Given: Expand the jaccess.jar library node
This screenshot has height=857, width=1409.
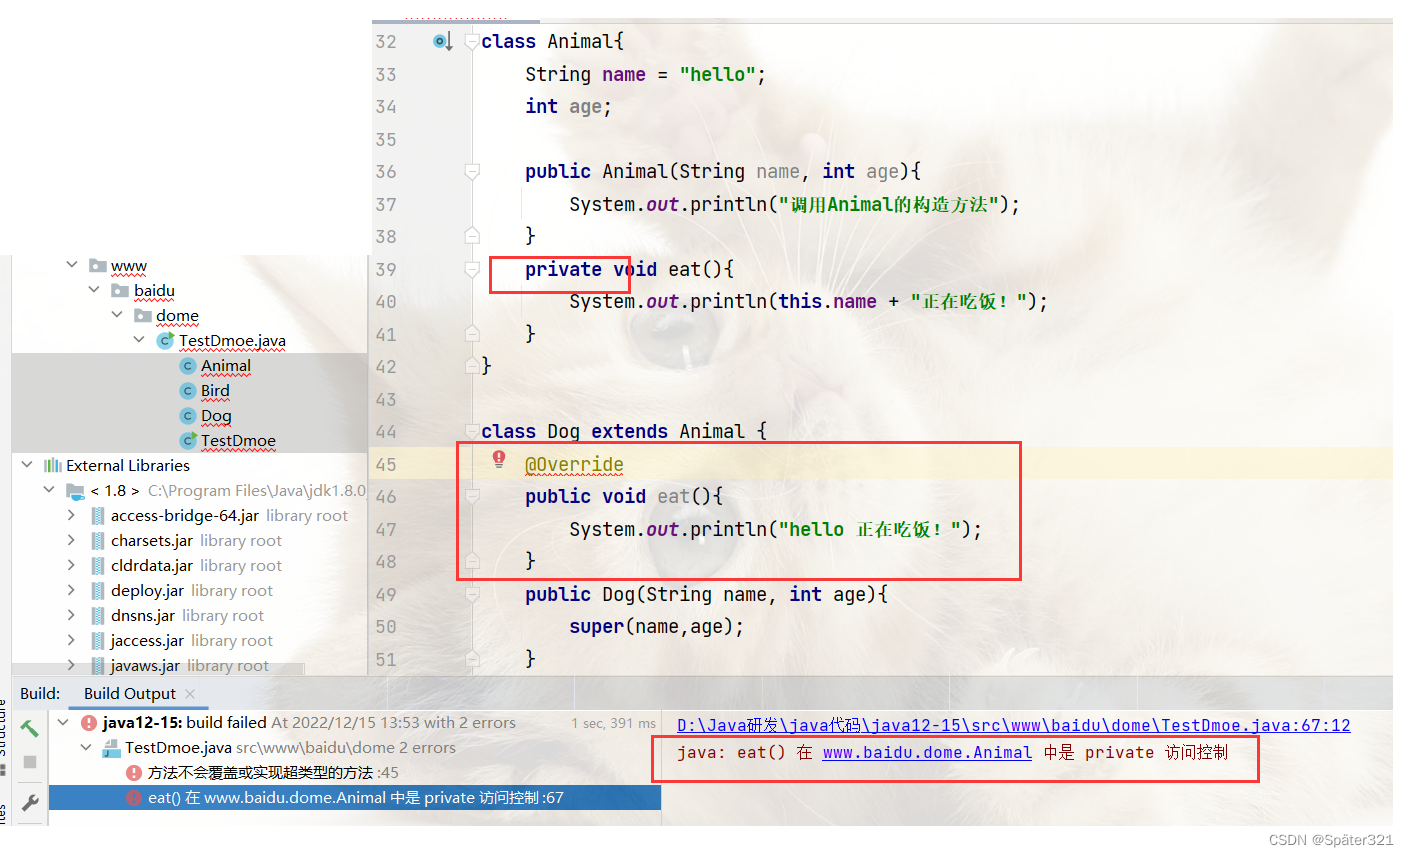Looking at the screenshot, I should [71, 640].
